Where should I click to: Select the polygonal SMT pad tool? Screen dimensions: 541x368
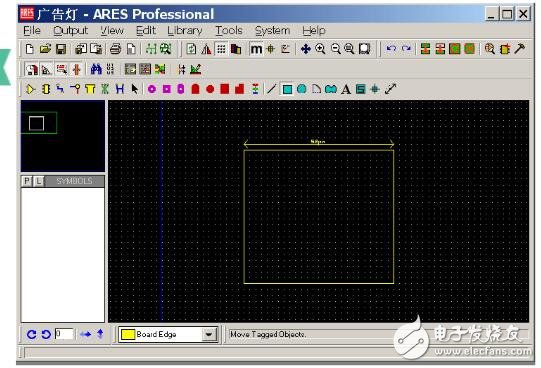(x=239, y=89)
